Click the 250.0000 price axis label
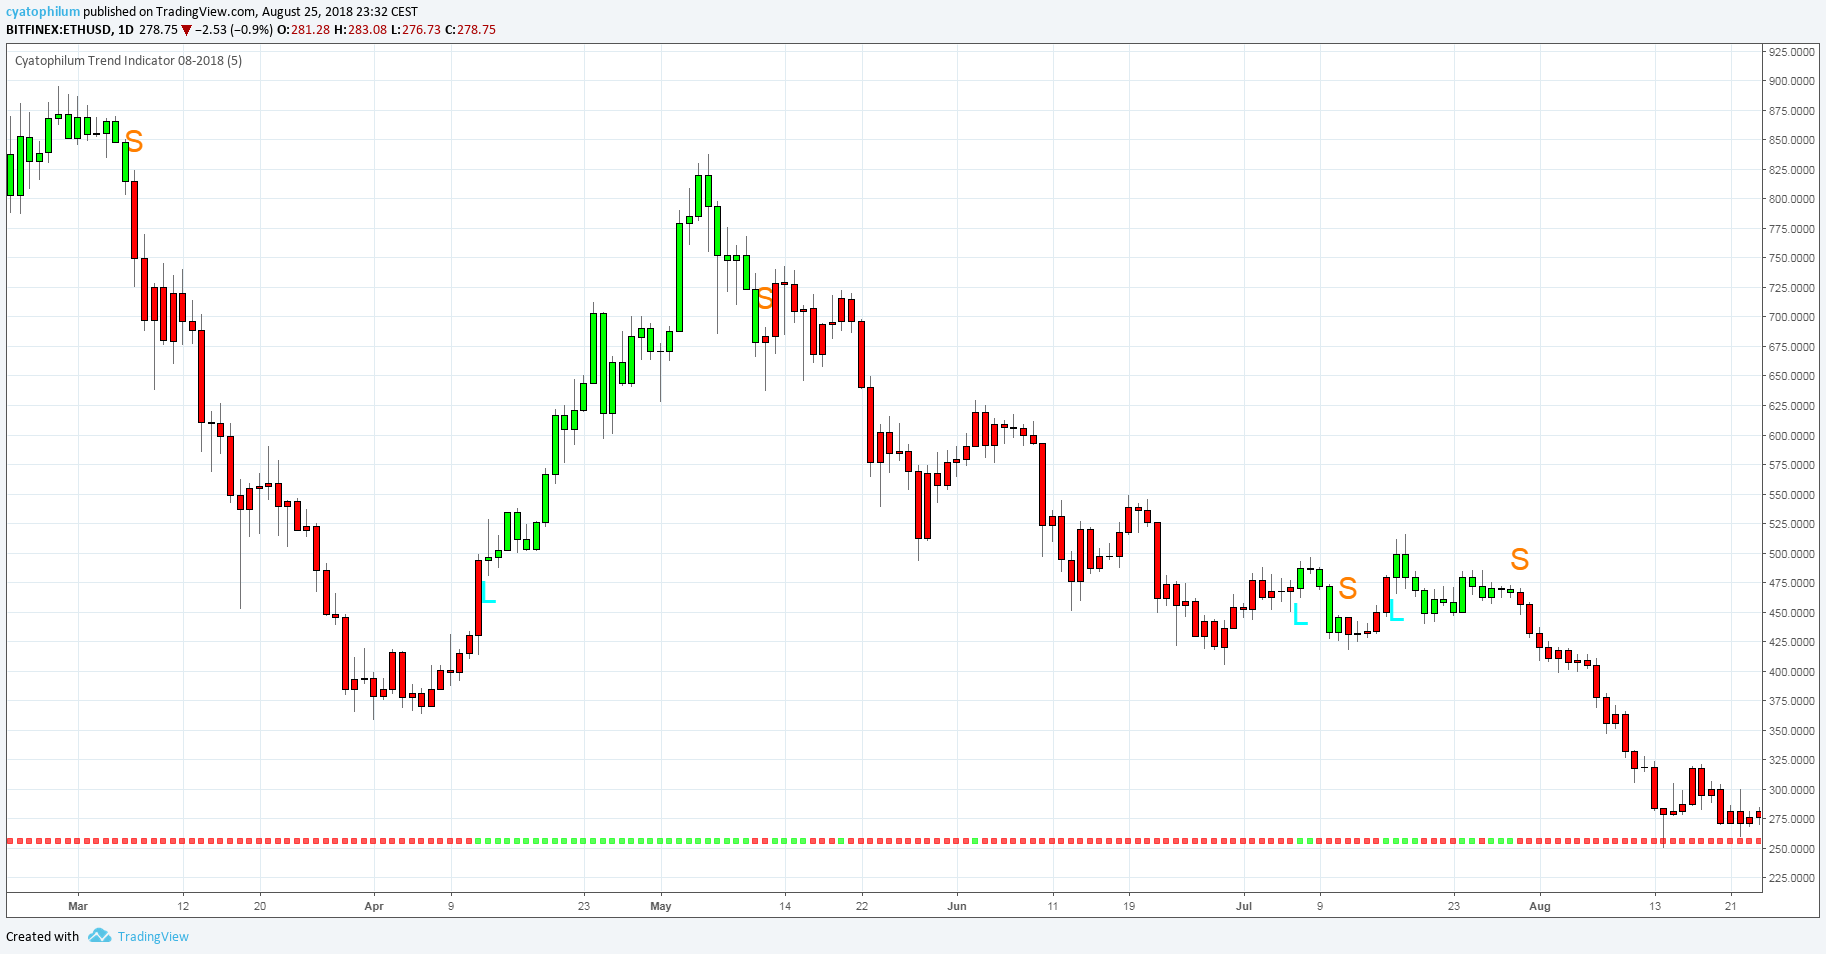Screen dimensions: 1826x954 click(x=1791, y=849)
